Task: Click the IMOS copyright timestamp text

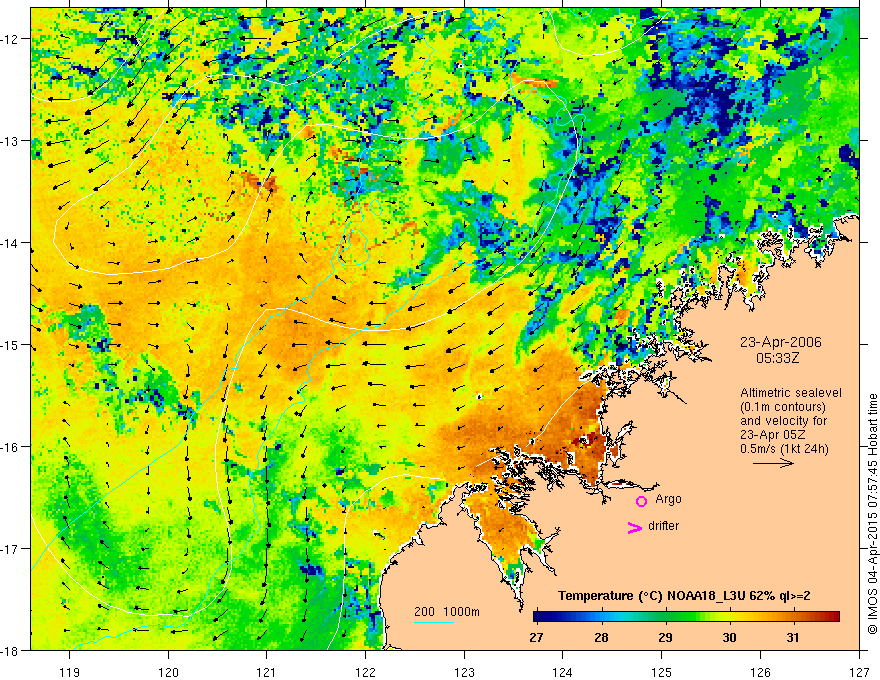Action: point(872,514)
